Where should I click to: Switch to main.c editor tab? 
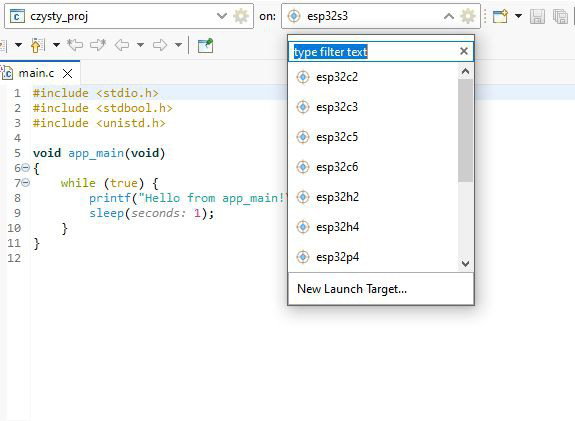coord(37,73)
